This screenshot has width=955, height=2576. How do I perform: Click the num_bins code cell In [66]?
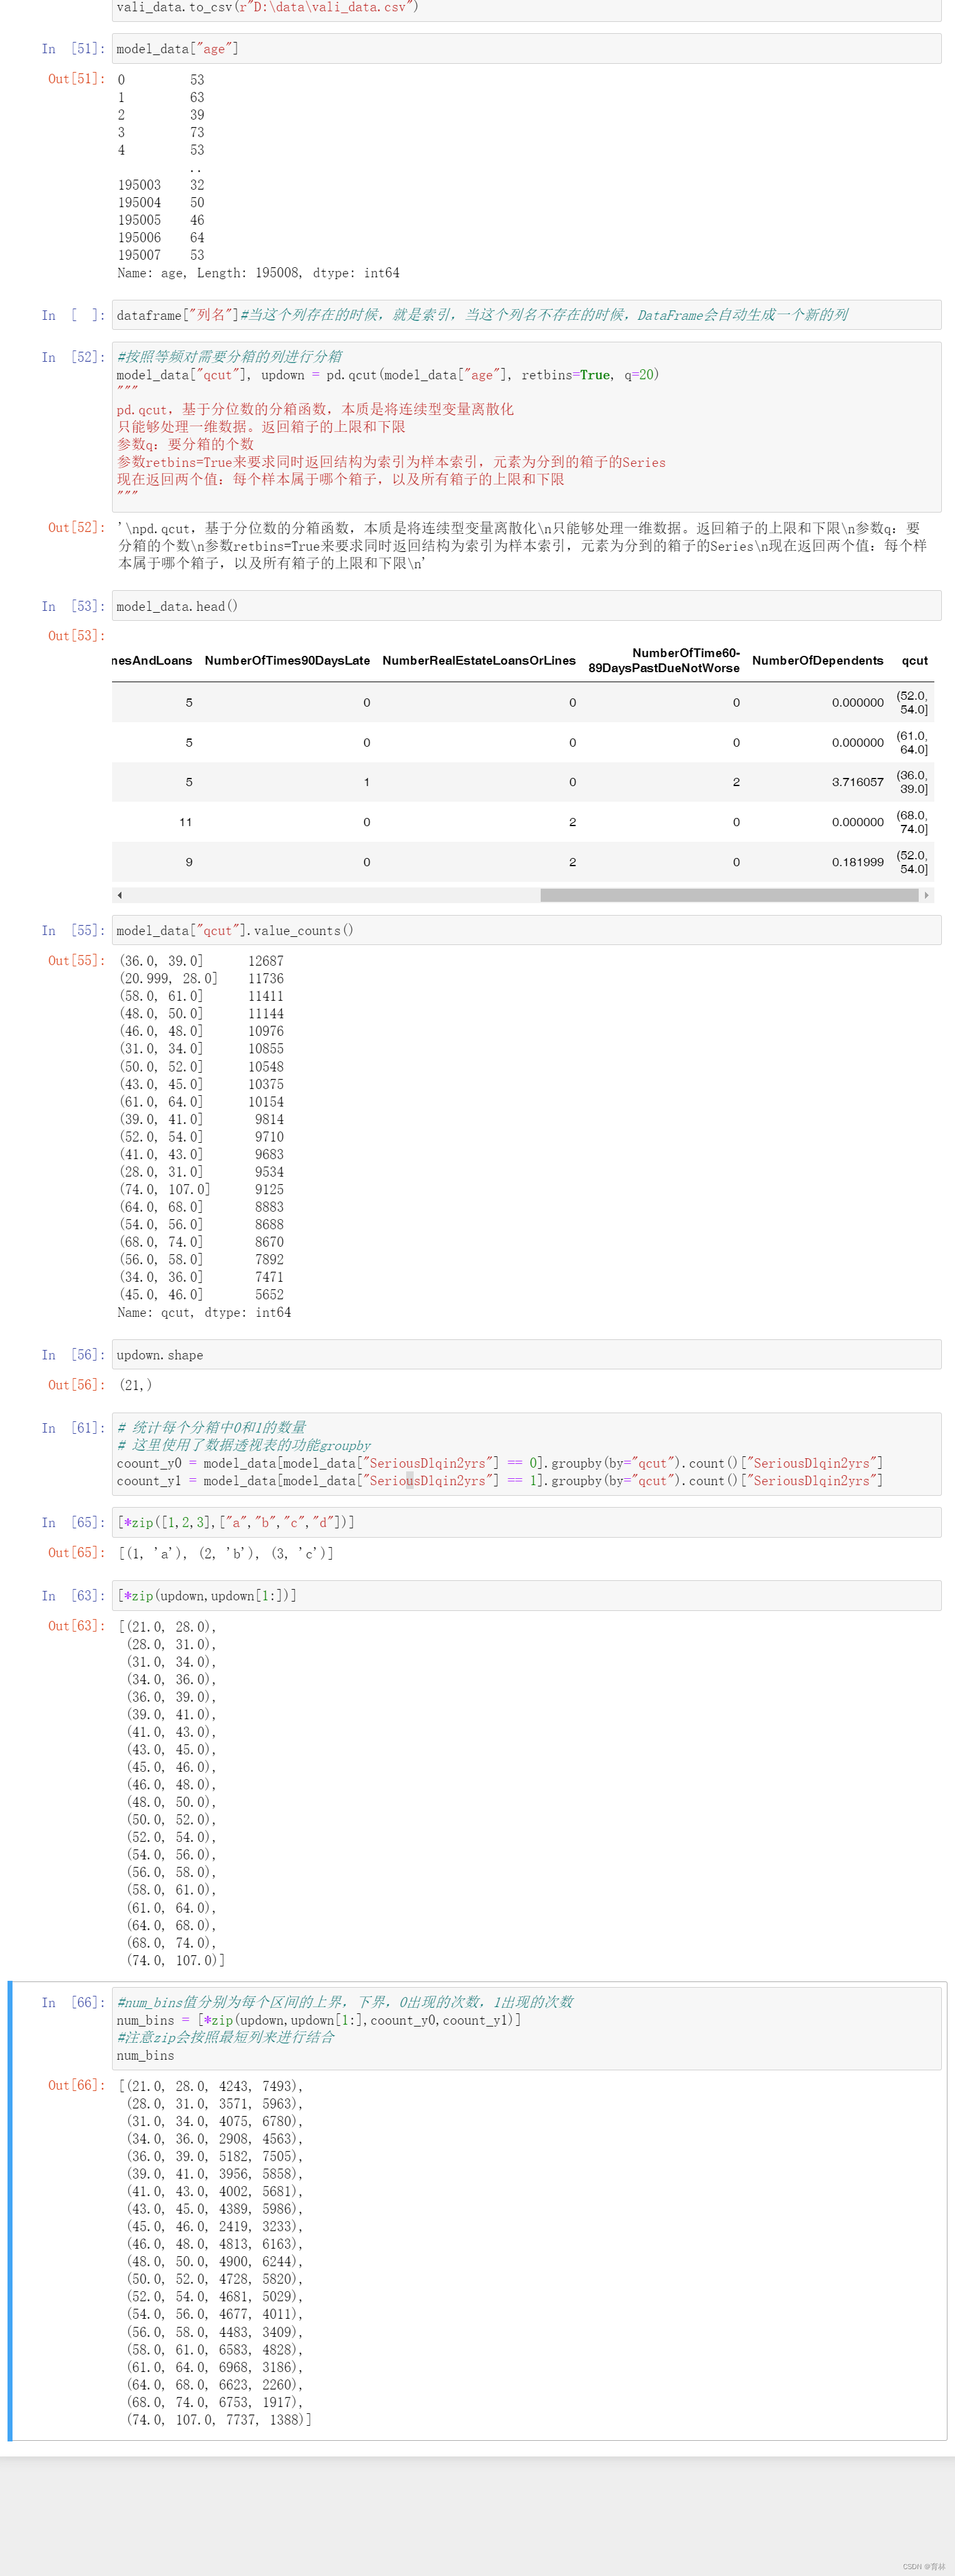click(526, 2028)
